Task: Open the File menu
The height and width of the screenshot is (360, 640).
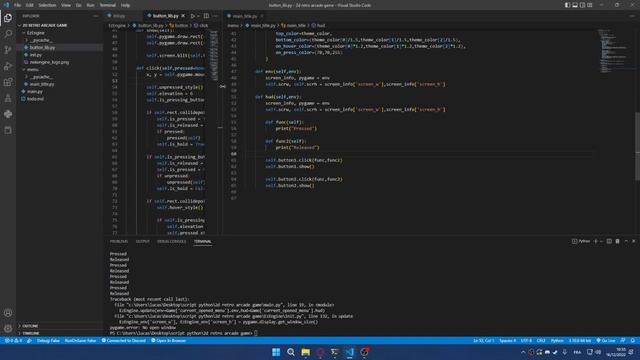Action: (x=17, y=5)
